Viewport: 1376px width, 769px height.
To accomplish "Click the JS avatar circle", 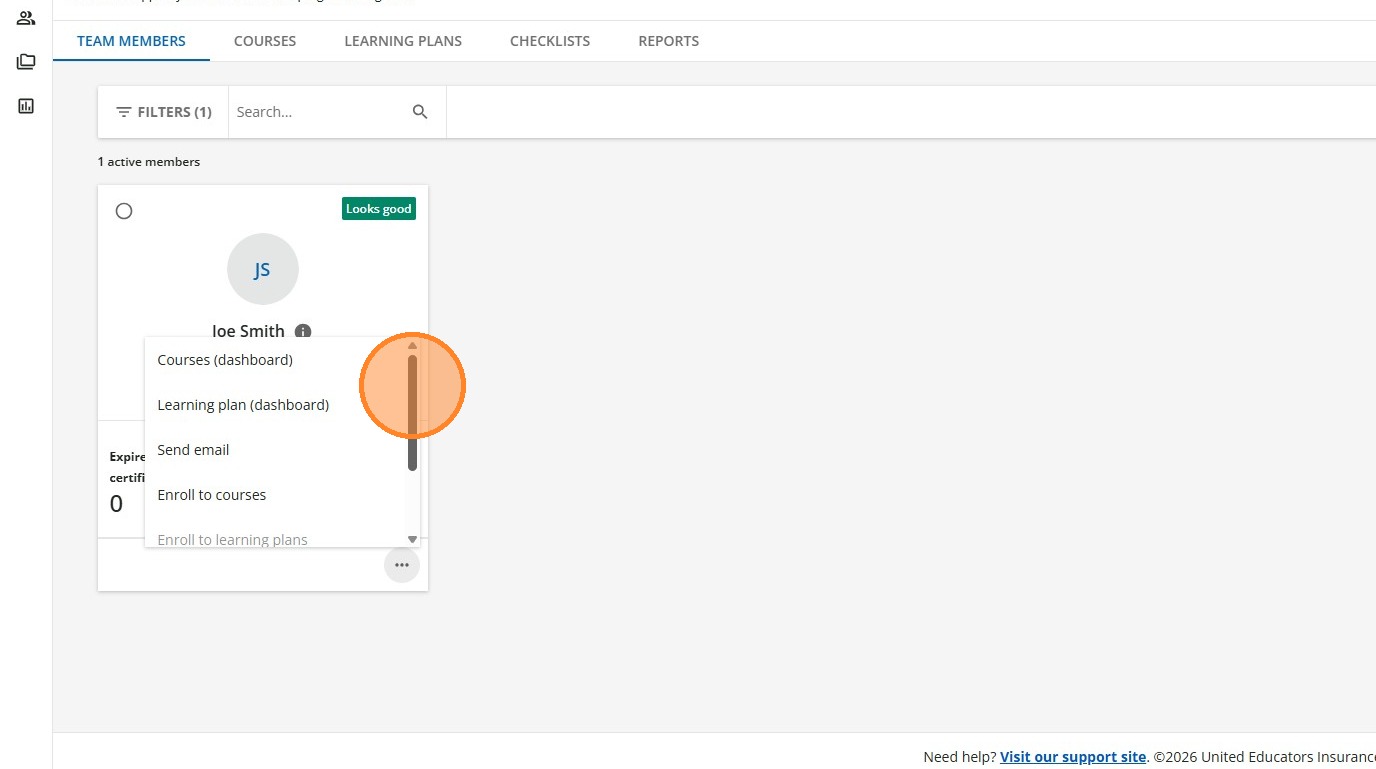I will coord(263,269).
